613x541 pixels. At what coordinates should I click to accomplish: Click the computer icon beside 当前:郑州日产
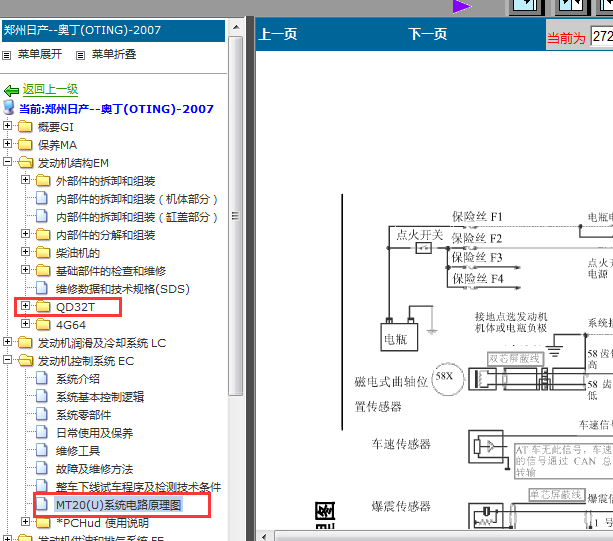pos(9,107)
